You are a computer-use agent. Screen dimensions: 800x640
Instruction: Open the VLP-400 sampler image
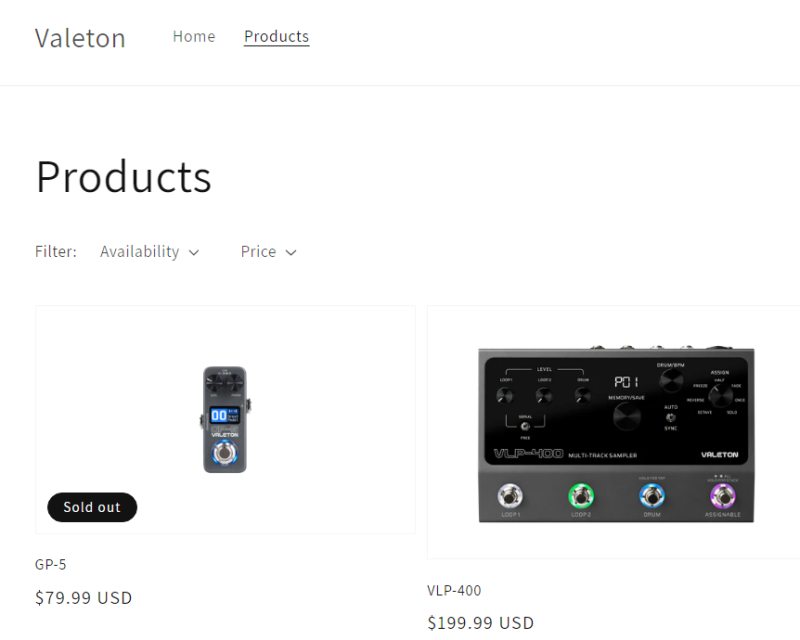[616, 434]
